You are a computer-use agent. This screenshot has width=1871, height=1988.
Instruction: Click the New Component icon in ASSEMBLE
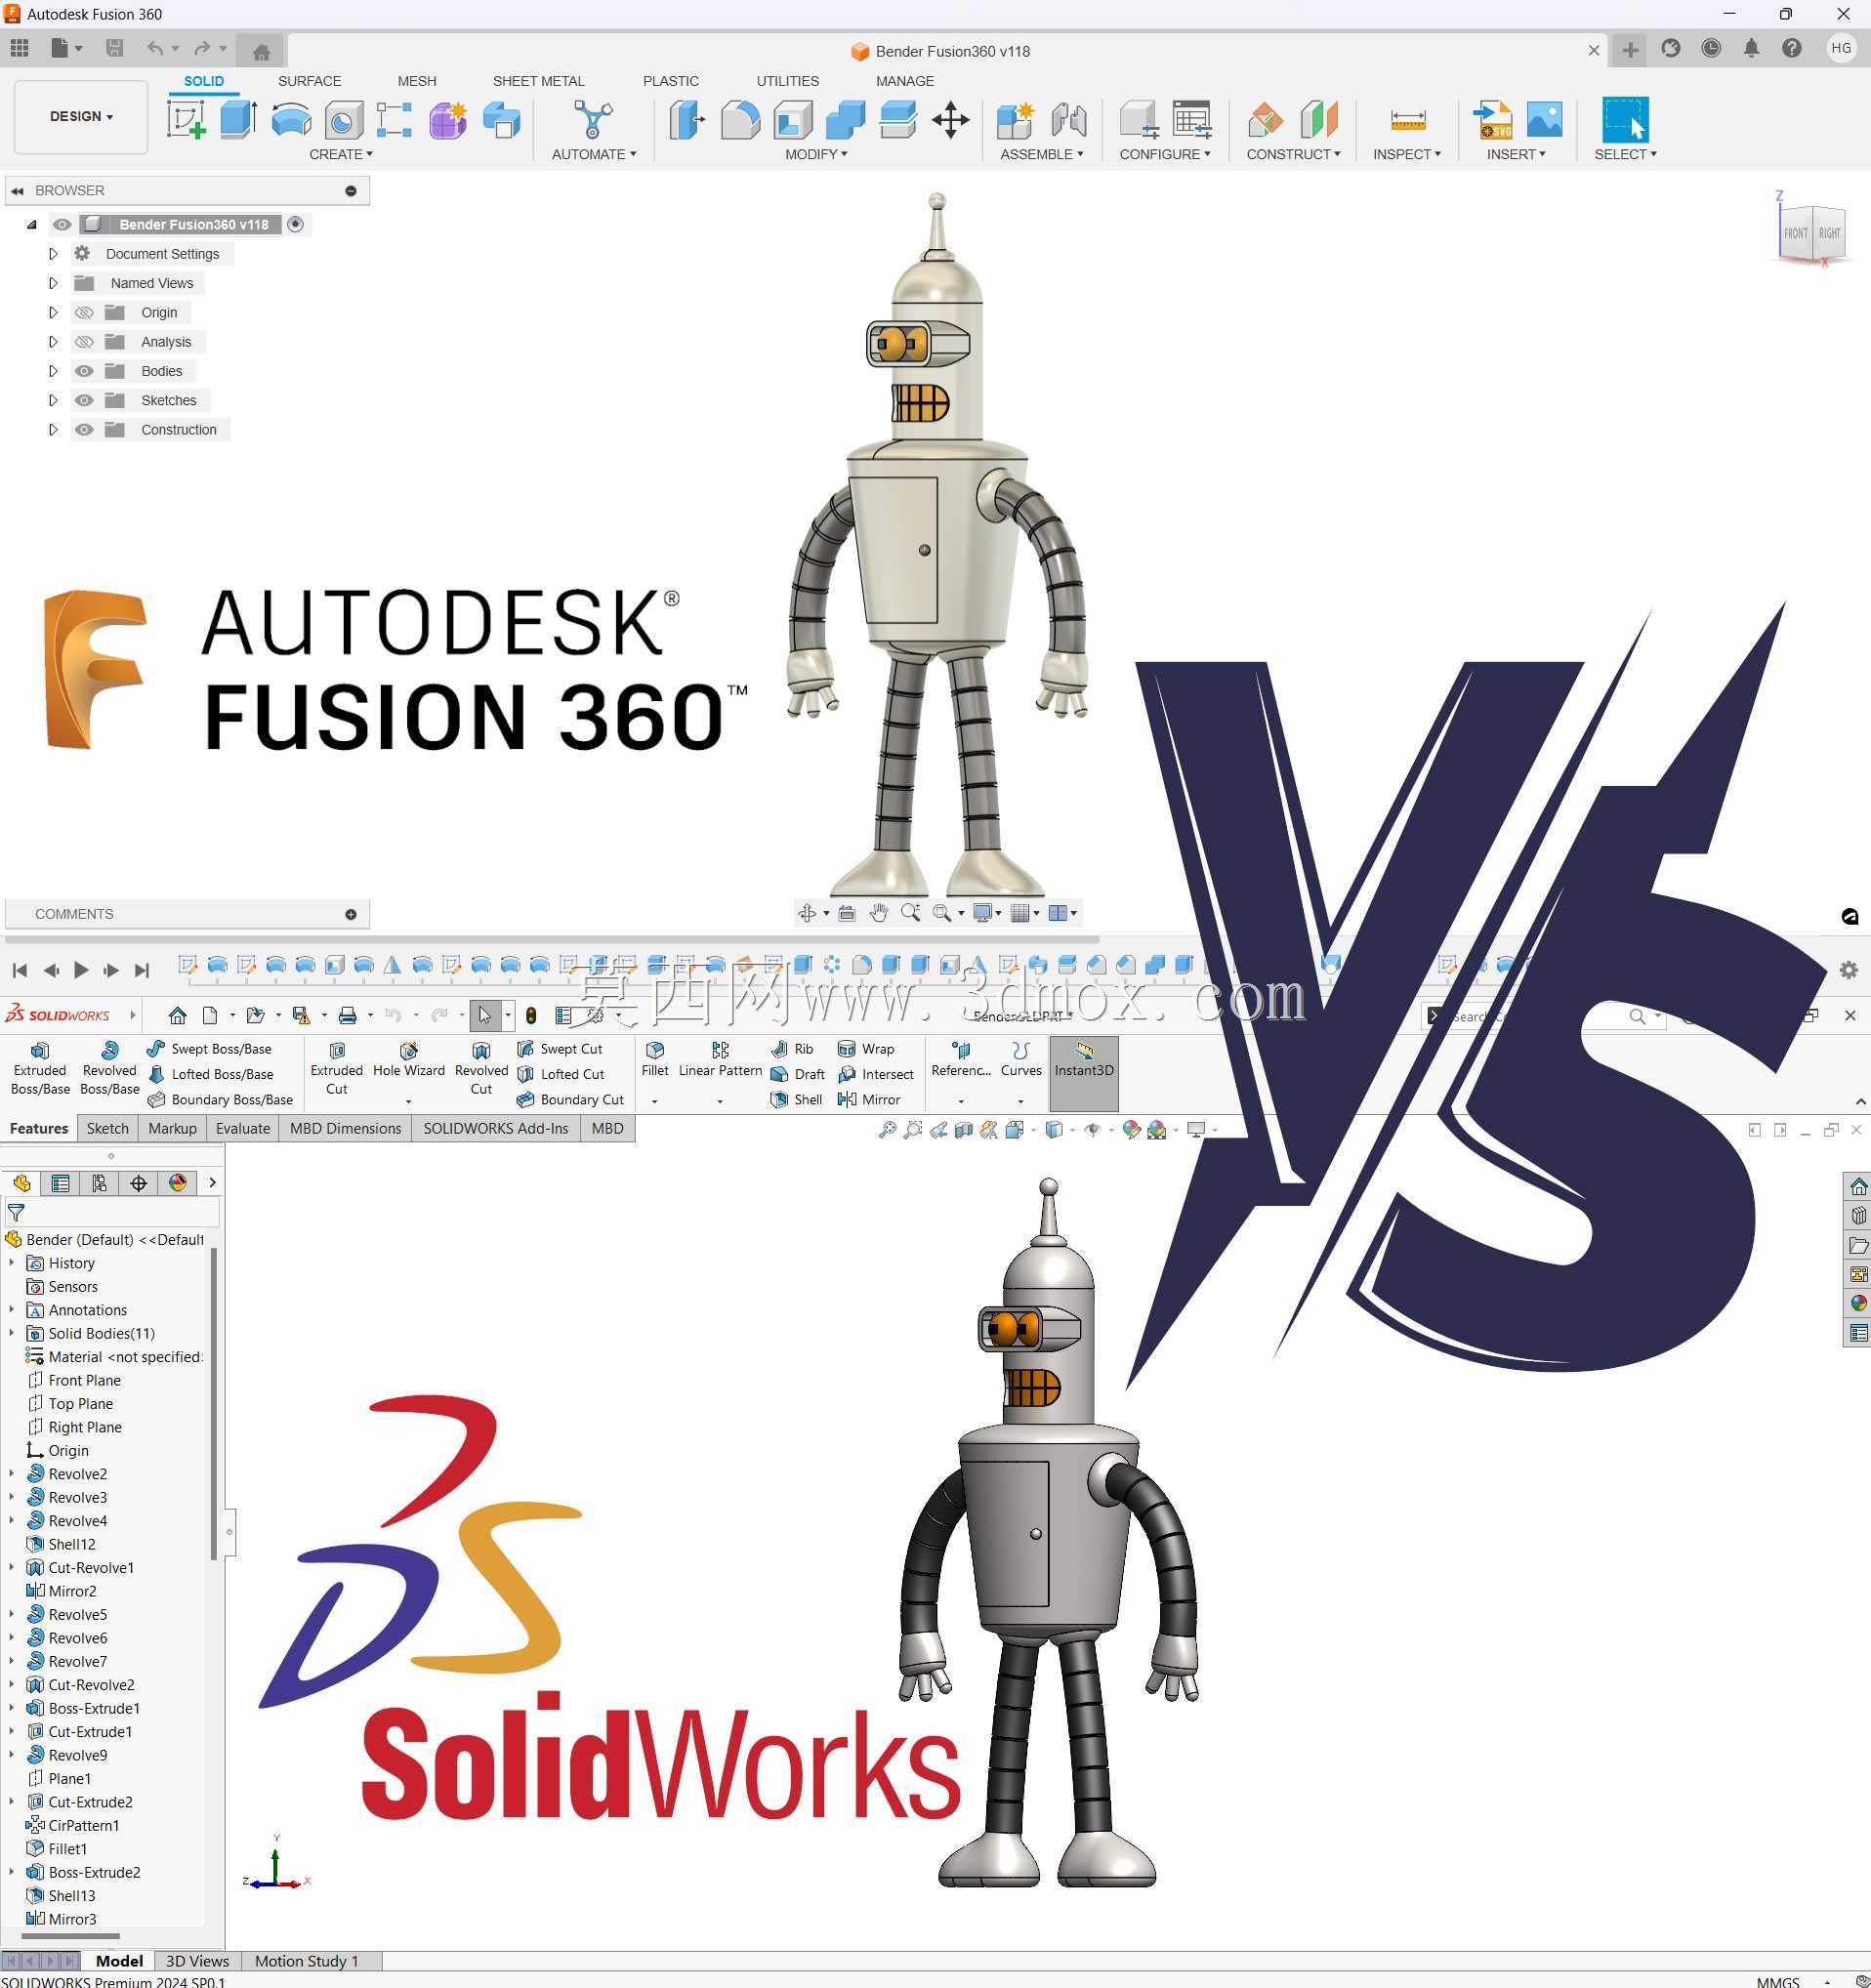click(1015, 120)
